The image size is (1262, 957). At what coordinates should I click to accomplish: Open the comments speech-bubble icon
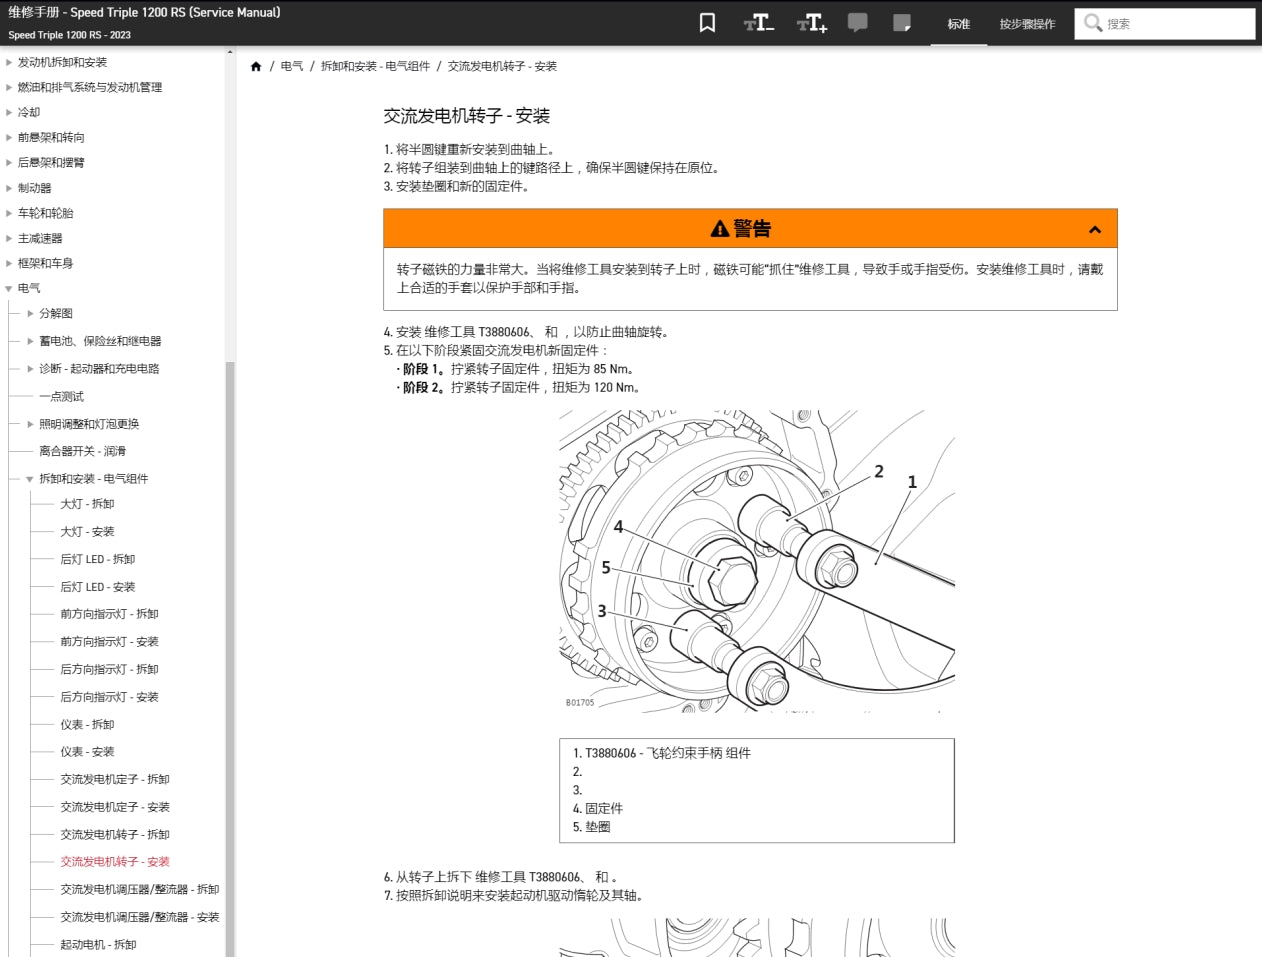pyautogui.click(x=858, y=22)
